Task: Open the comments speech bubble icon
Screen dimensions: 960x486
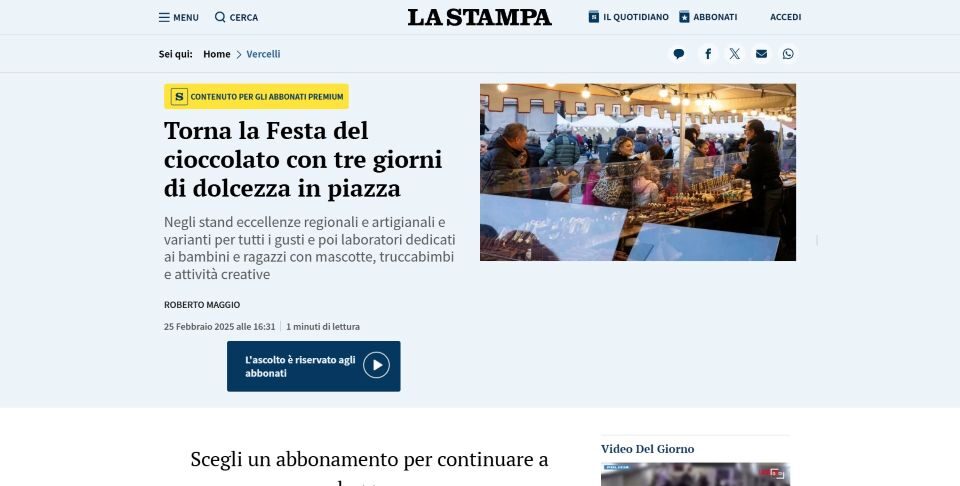Action: tap(678, 54)
